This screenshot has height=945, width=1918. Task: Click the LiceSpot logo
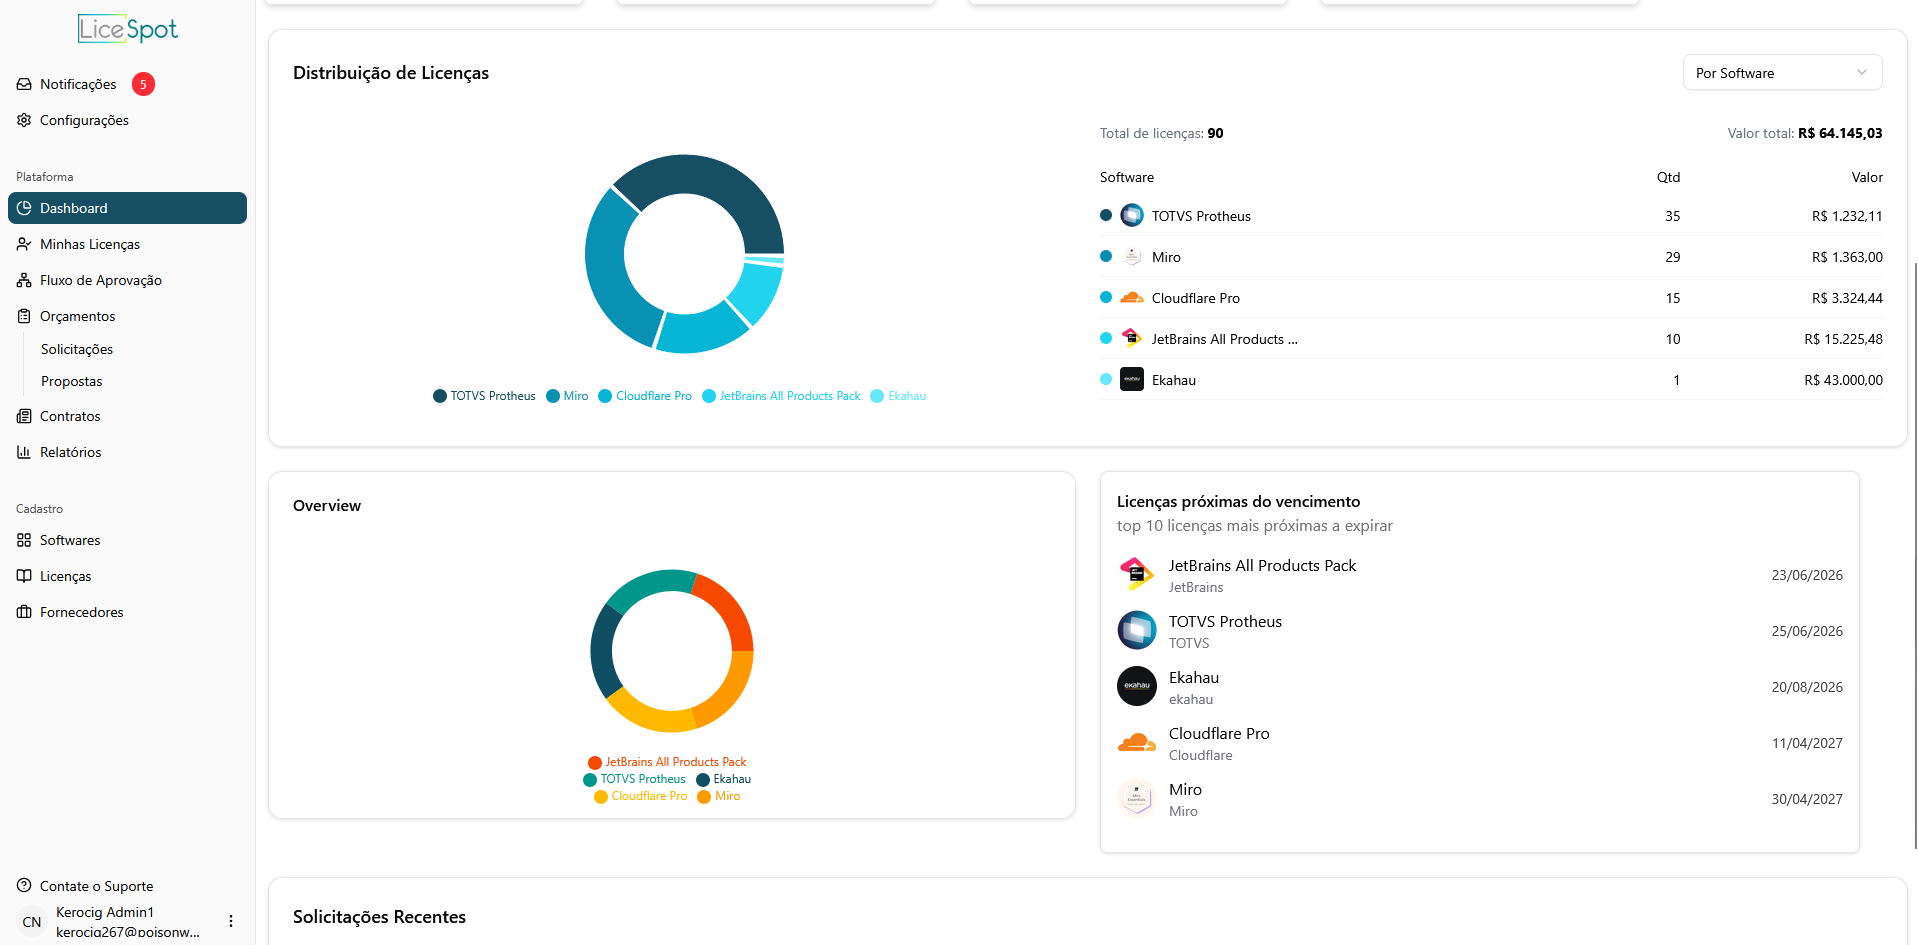[x=128, y=29]
